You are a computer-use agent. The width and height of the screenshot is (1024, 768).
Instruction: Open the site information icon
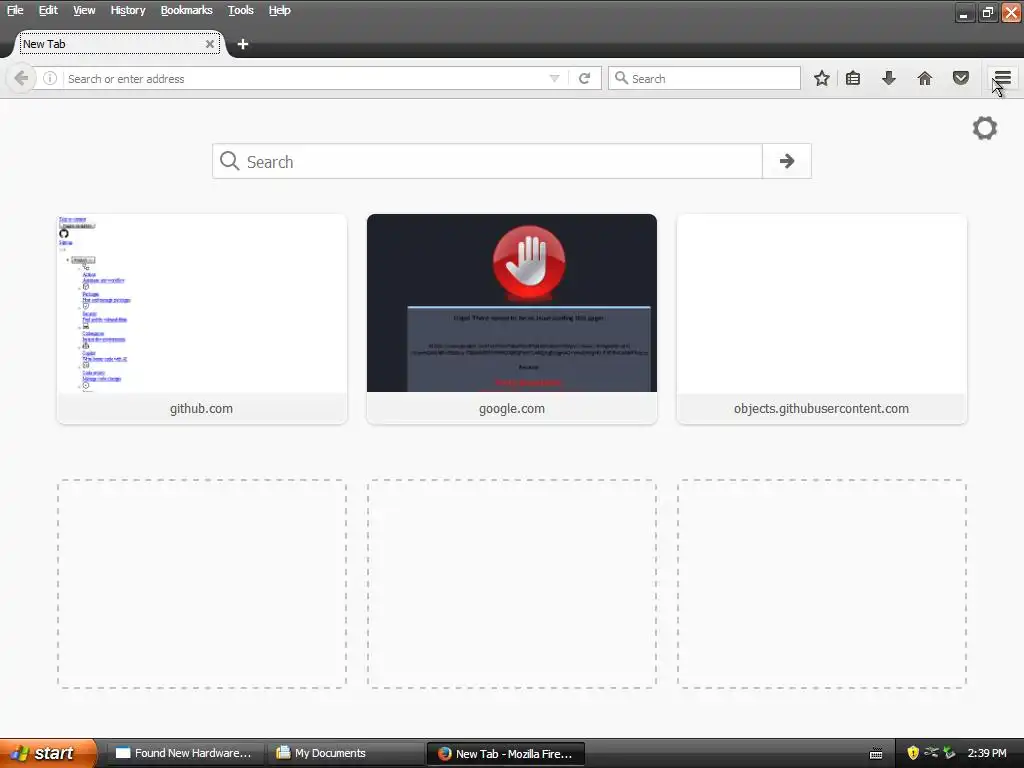tap(50, 78)
